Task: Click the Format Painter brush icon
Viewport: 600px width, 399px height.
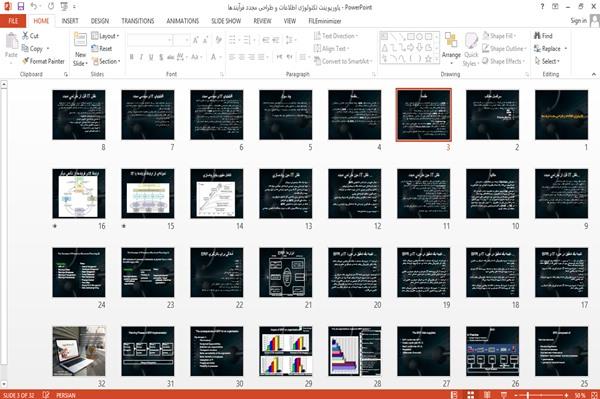Action: pyautogui.click(x=25, y=61)
